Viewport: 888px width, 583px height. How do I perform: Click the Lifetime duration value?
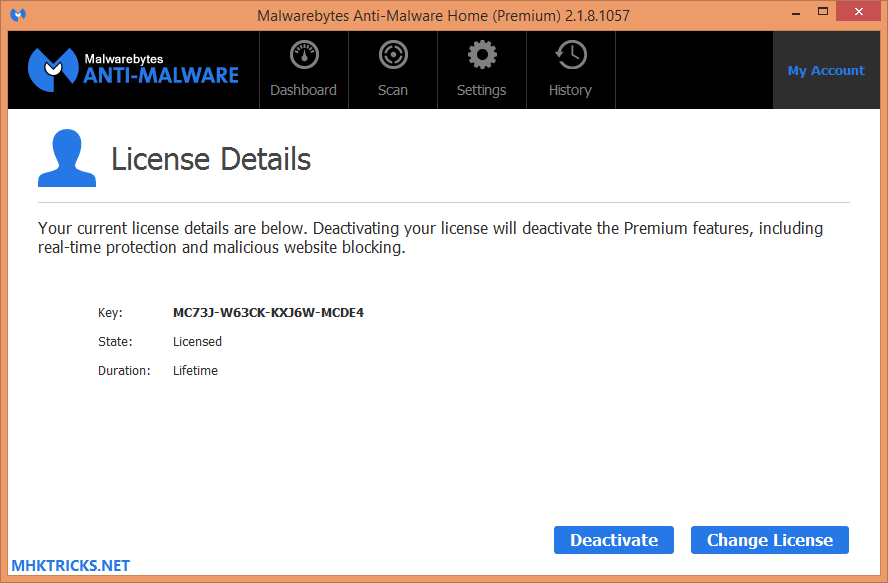pyautogui.click(x=195, y=371)
